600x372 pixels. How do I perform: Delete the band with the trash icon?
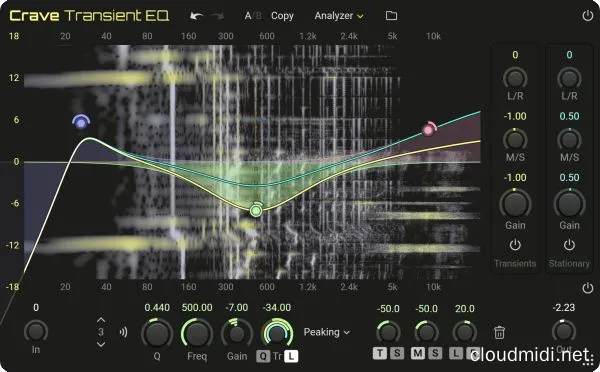[499, 332]
